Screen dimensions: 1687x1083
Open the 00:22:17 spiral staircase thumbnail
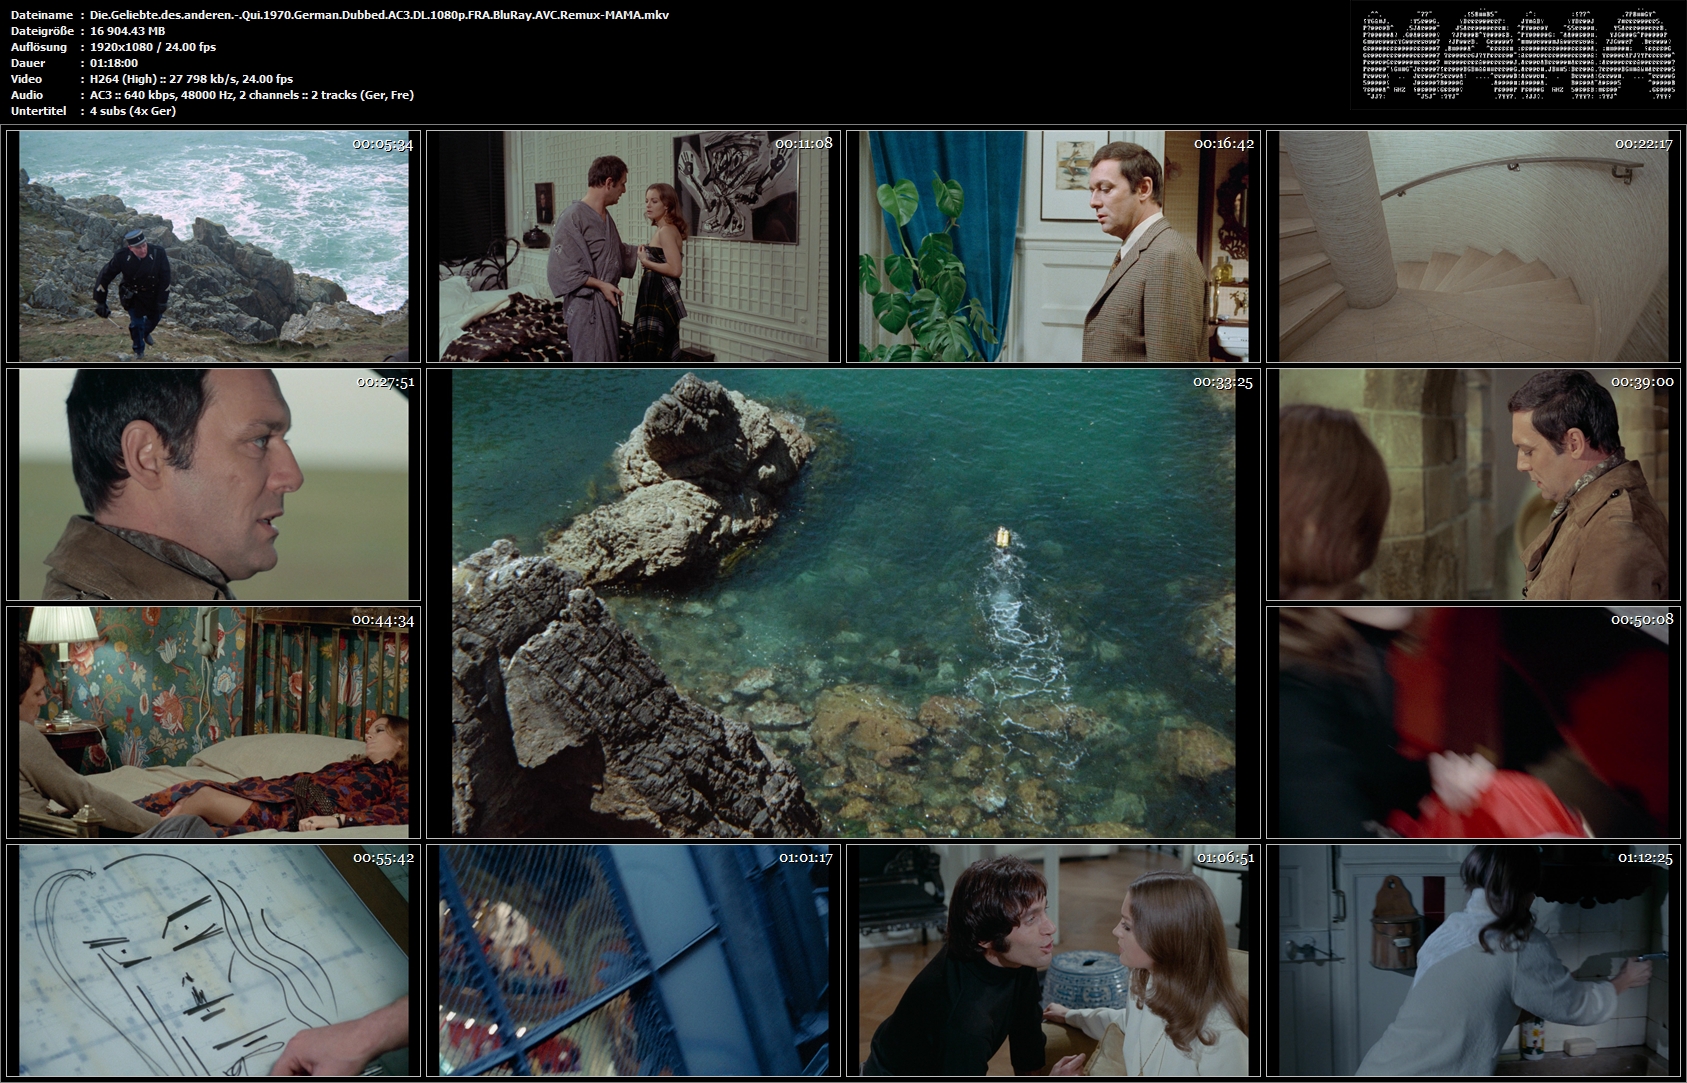(x=1473, y=246)
